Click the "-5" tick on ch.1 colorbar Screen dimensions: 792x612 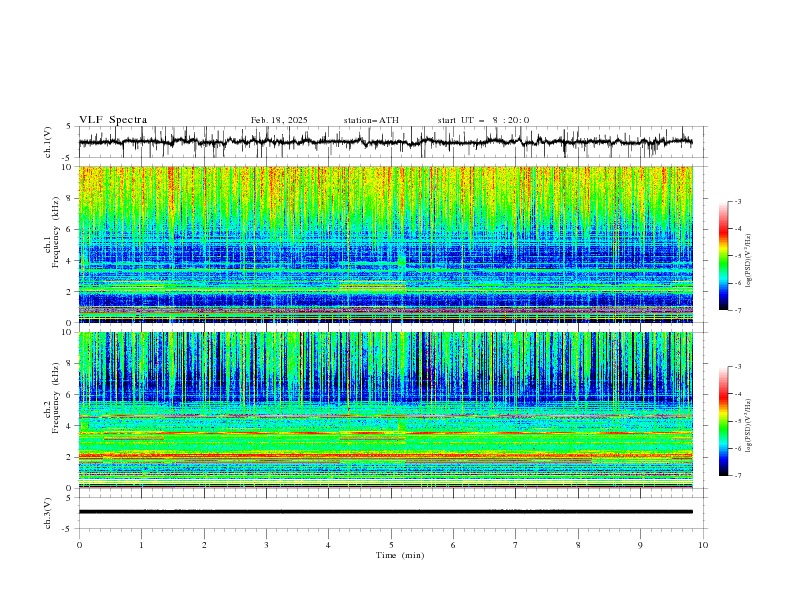(737, 256)
